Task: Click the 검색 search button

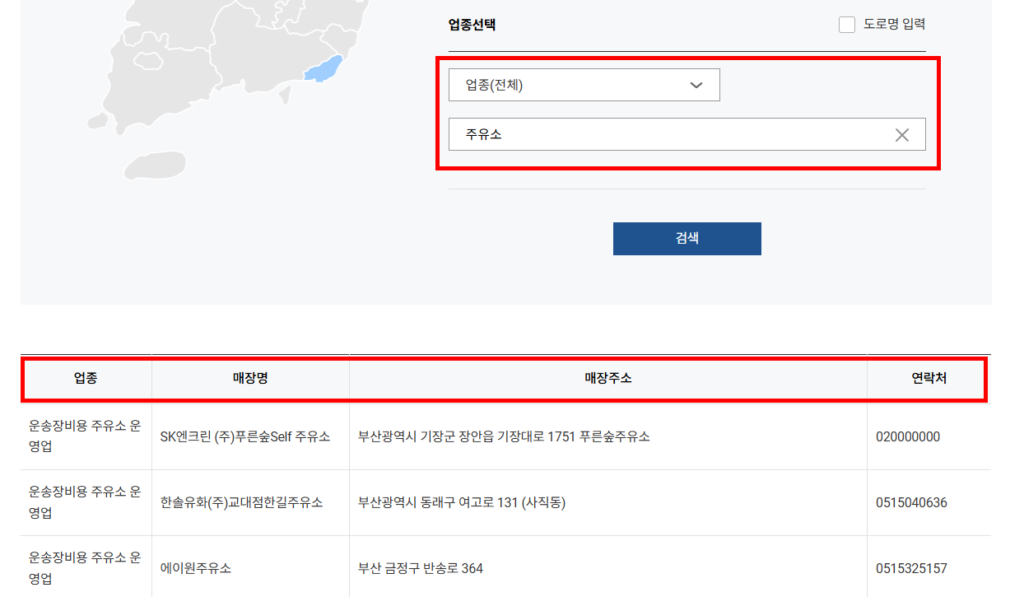Action: click(686, 238)
